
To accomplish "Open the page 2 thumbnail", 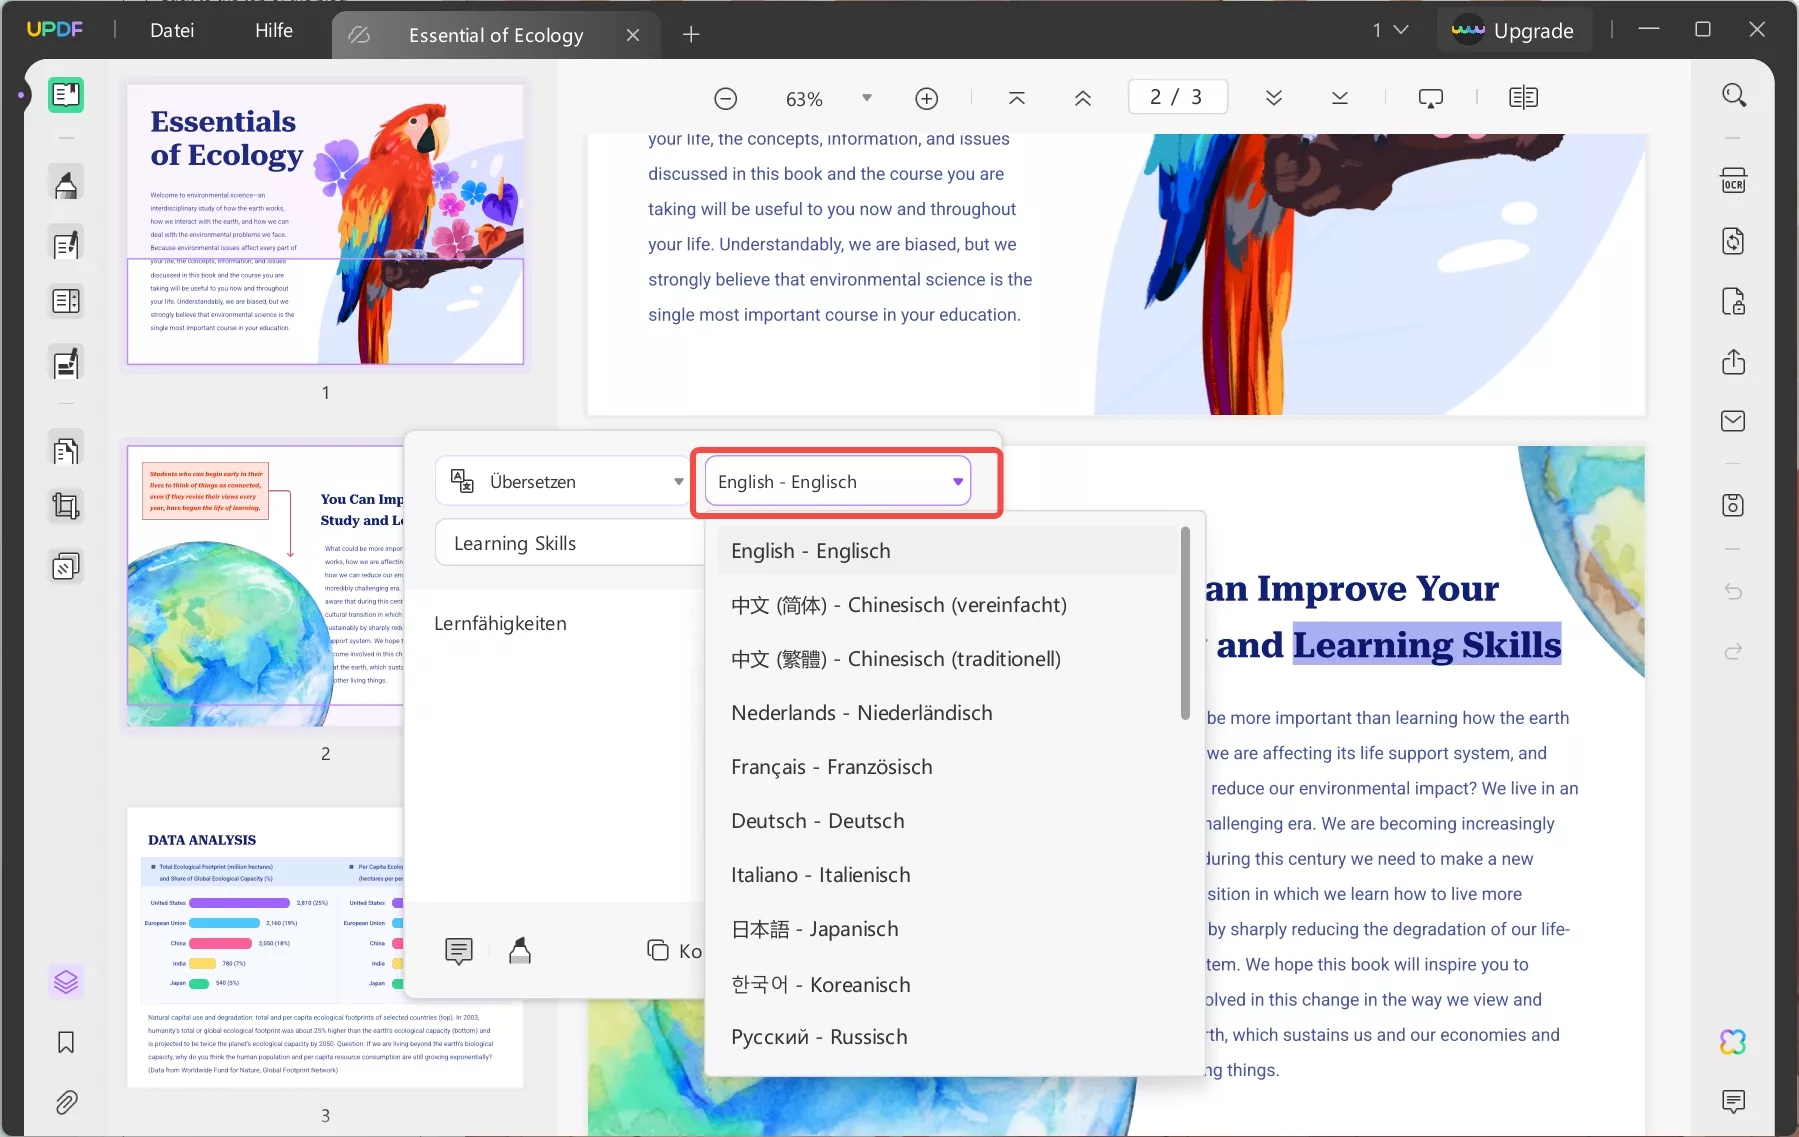I will pos(266,586).
